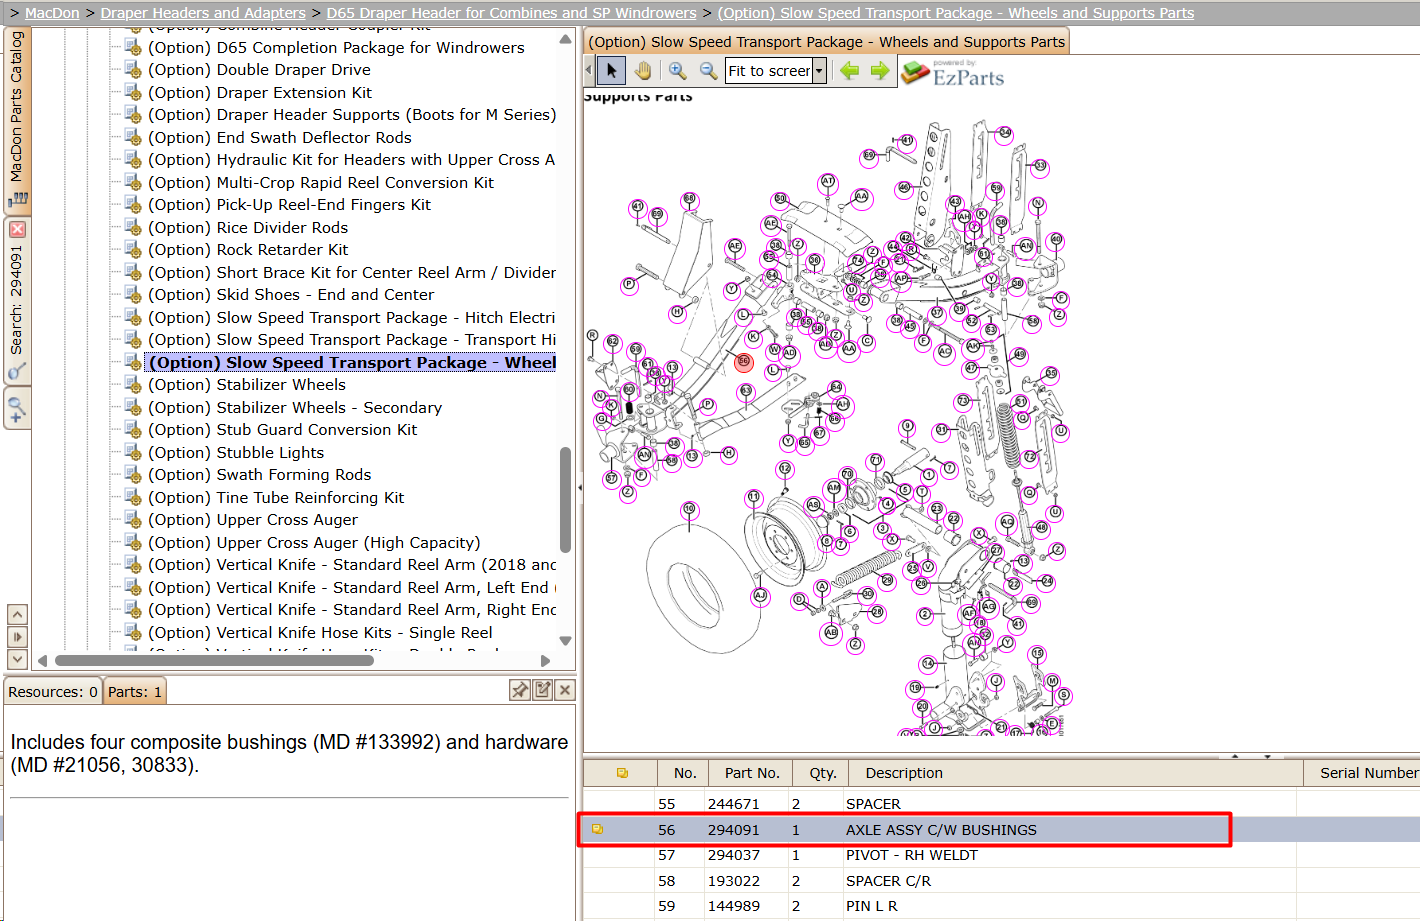Collapse the diagram toolbar with left triangle

pyautogui.click(x=588, y=71)
